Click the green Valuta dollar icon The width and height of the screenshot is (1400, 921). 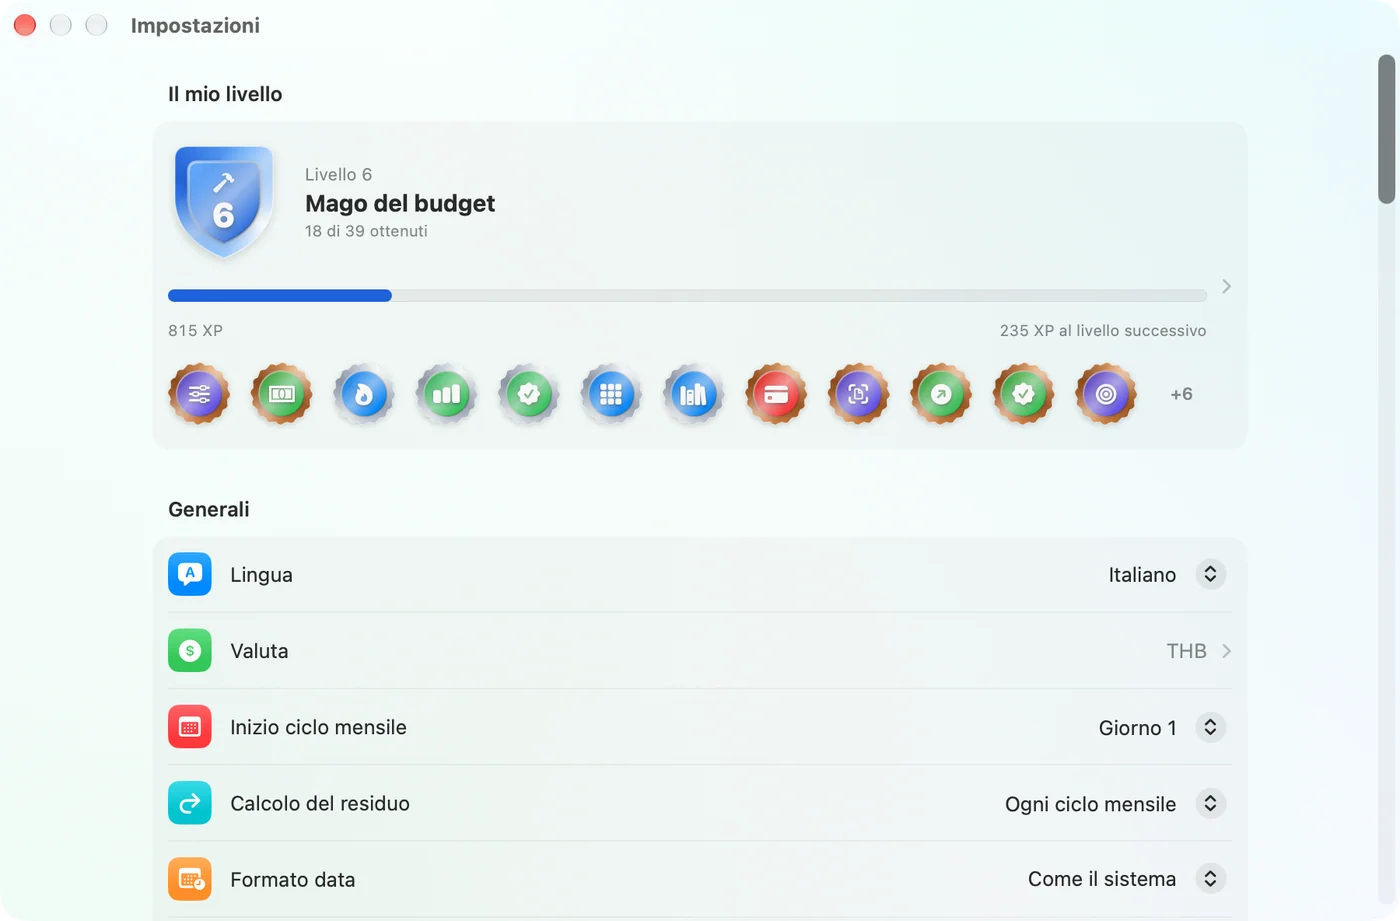(x=190, y=650)
